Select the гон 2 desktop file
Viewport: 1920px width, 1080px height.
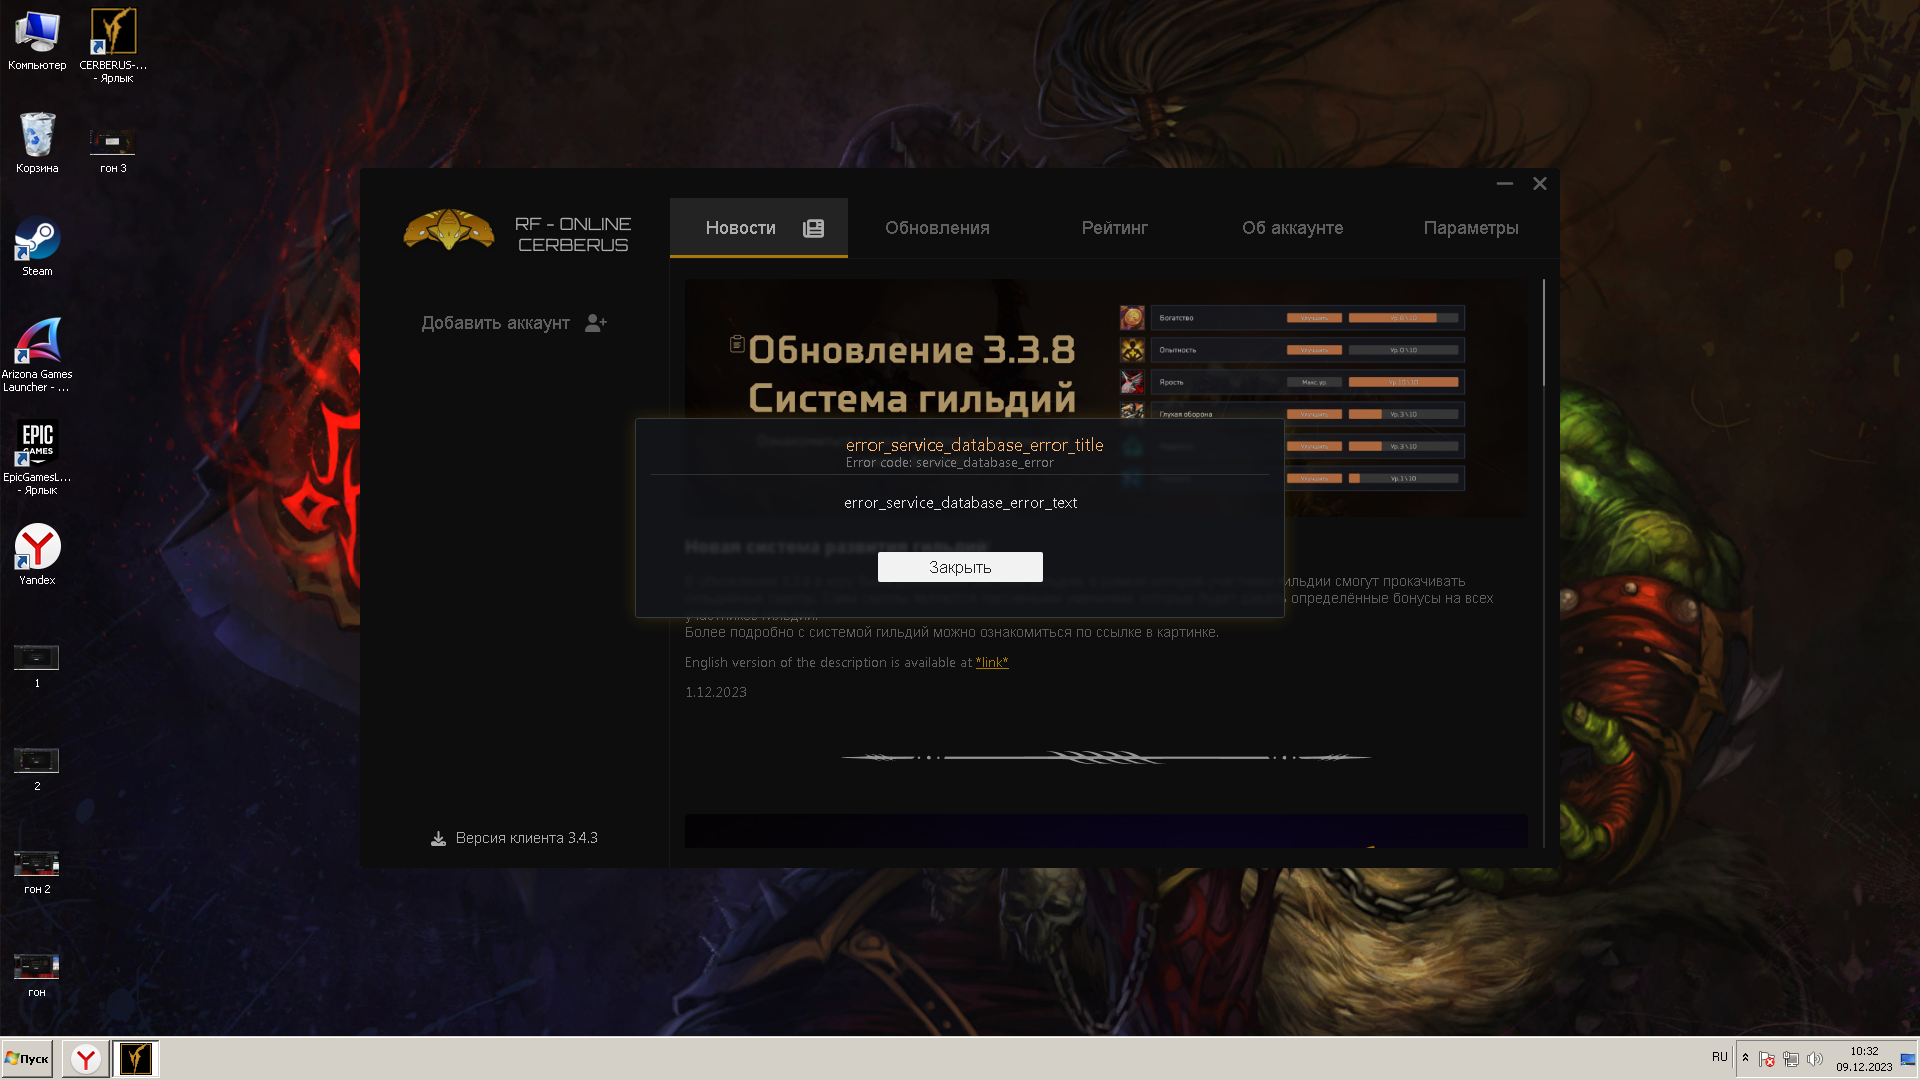pos(37,872)
